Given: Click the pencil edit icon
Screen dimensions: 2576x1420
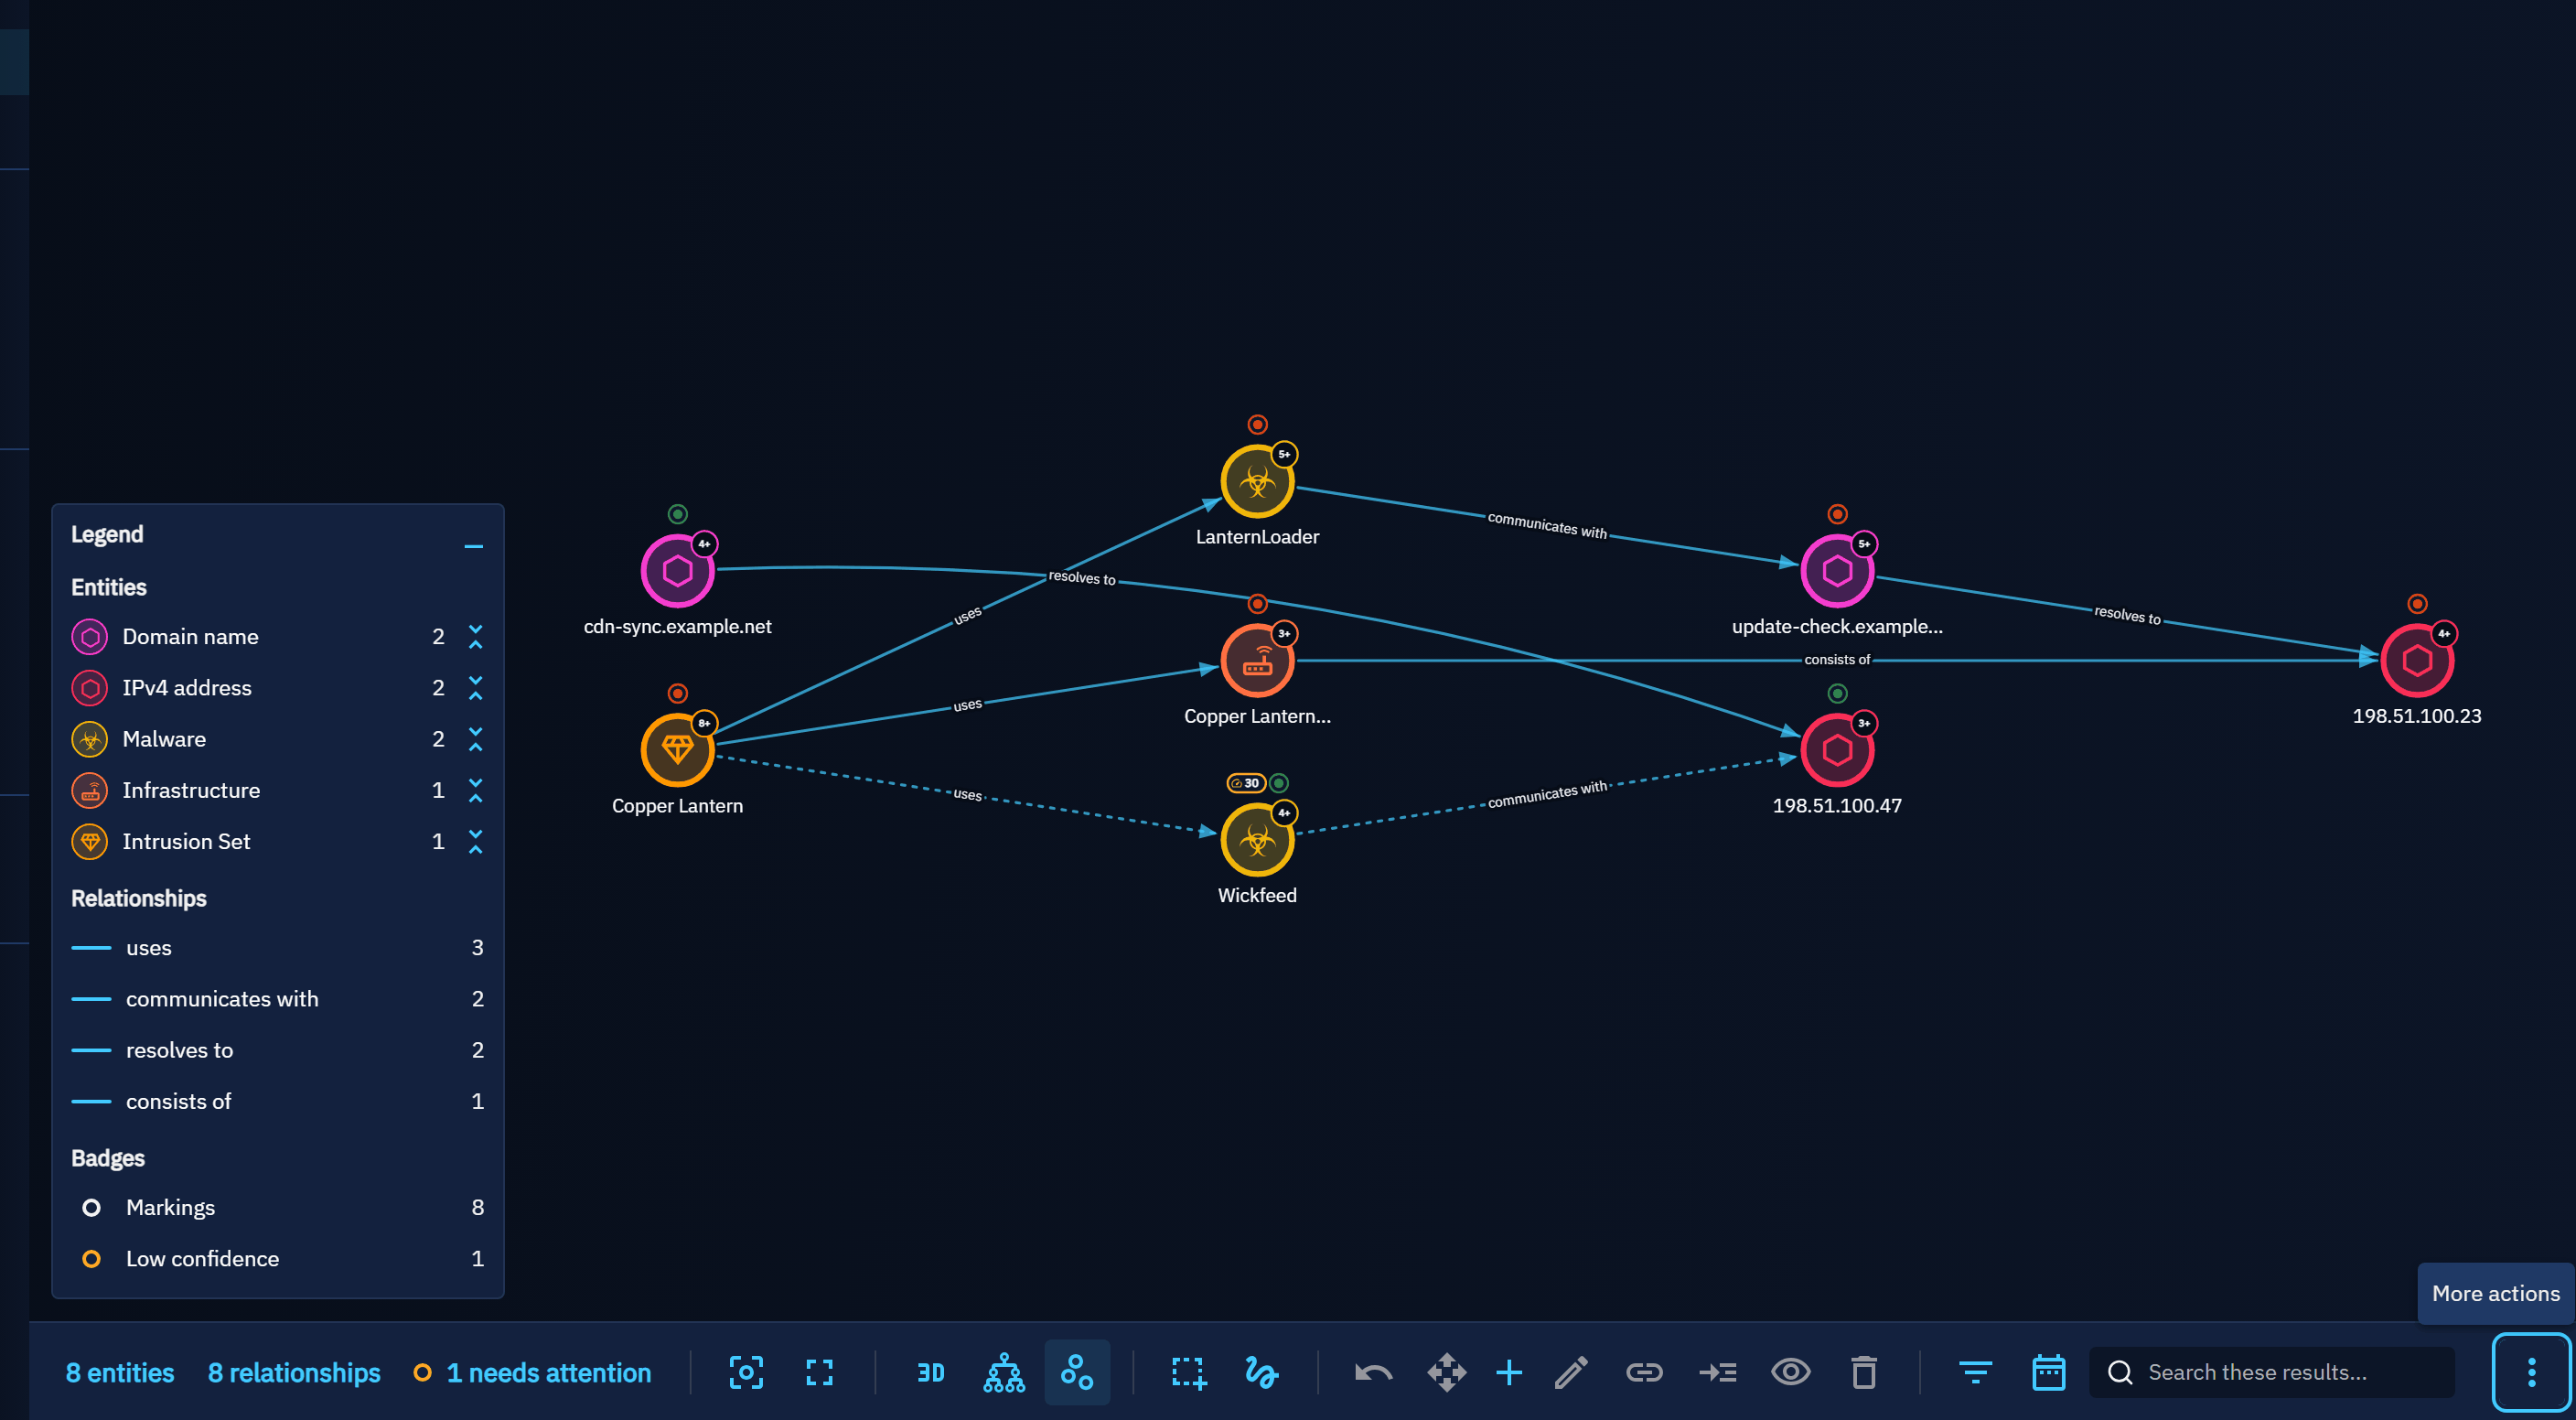Looking at the screenshot, I should point(1571,1372).
